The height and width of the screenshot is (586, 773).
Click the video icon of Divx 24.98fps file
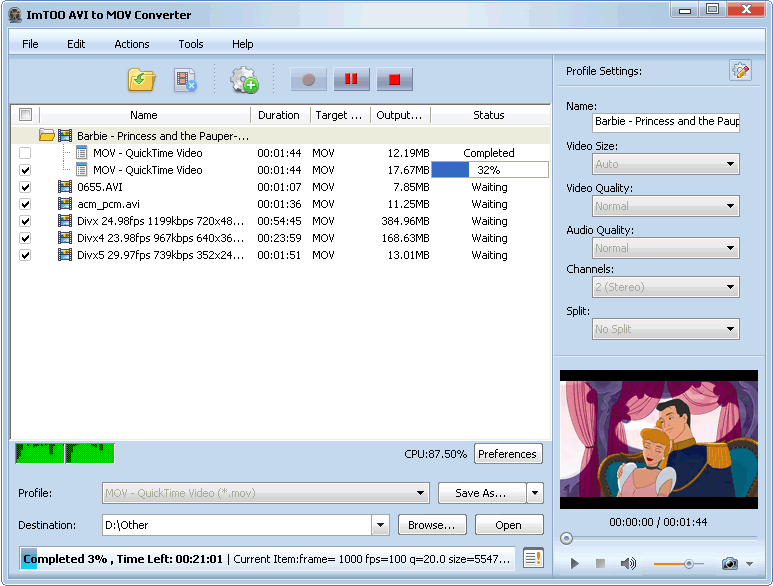tap(65, 221)
